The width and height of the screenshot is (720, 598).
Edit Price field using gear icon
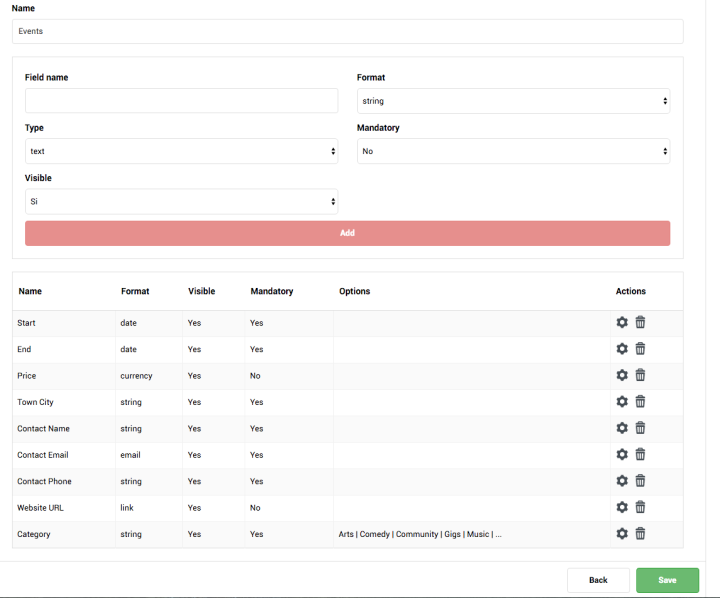point(622,375)
